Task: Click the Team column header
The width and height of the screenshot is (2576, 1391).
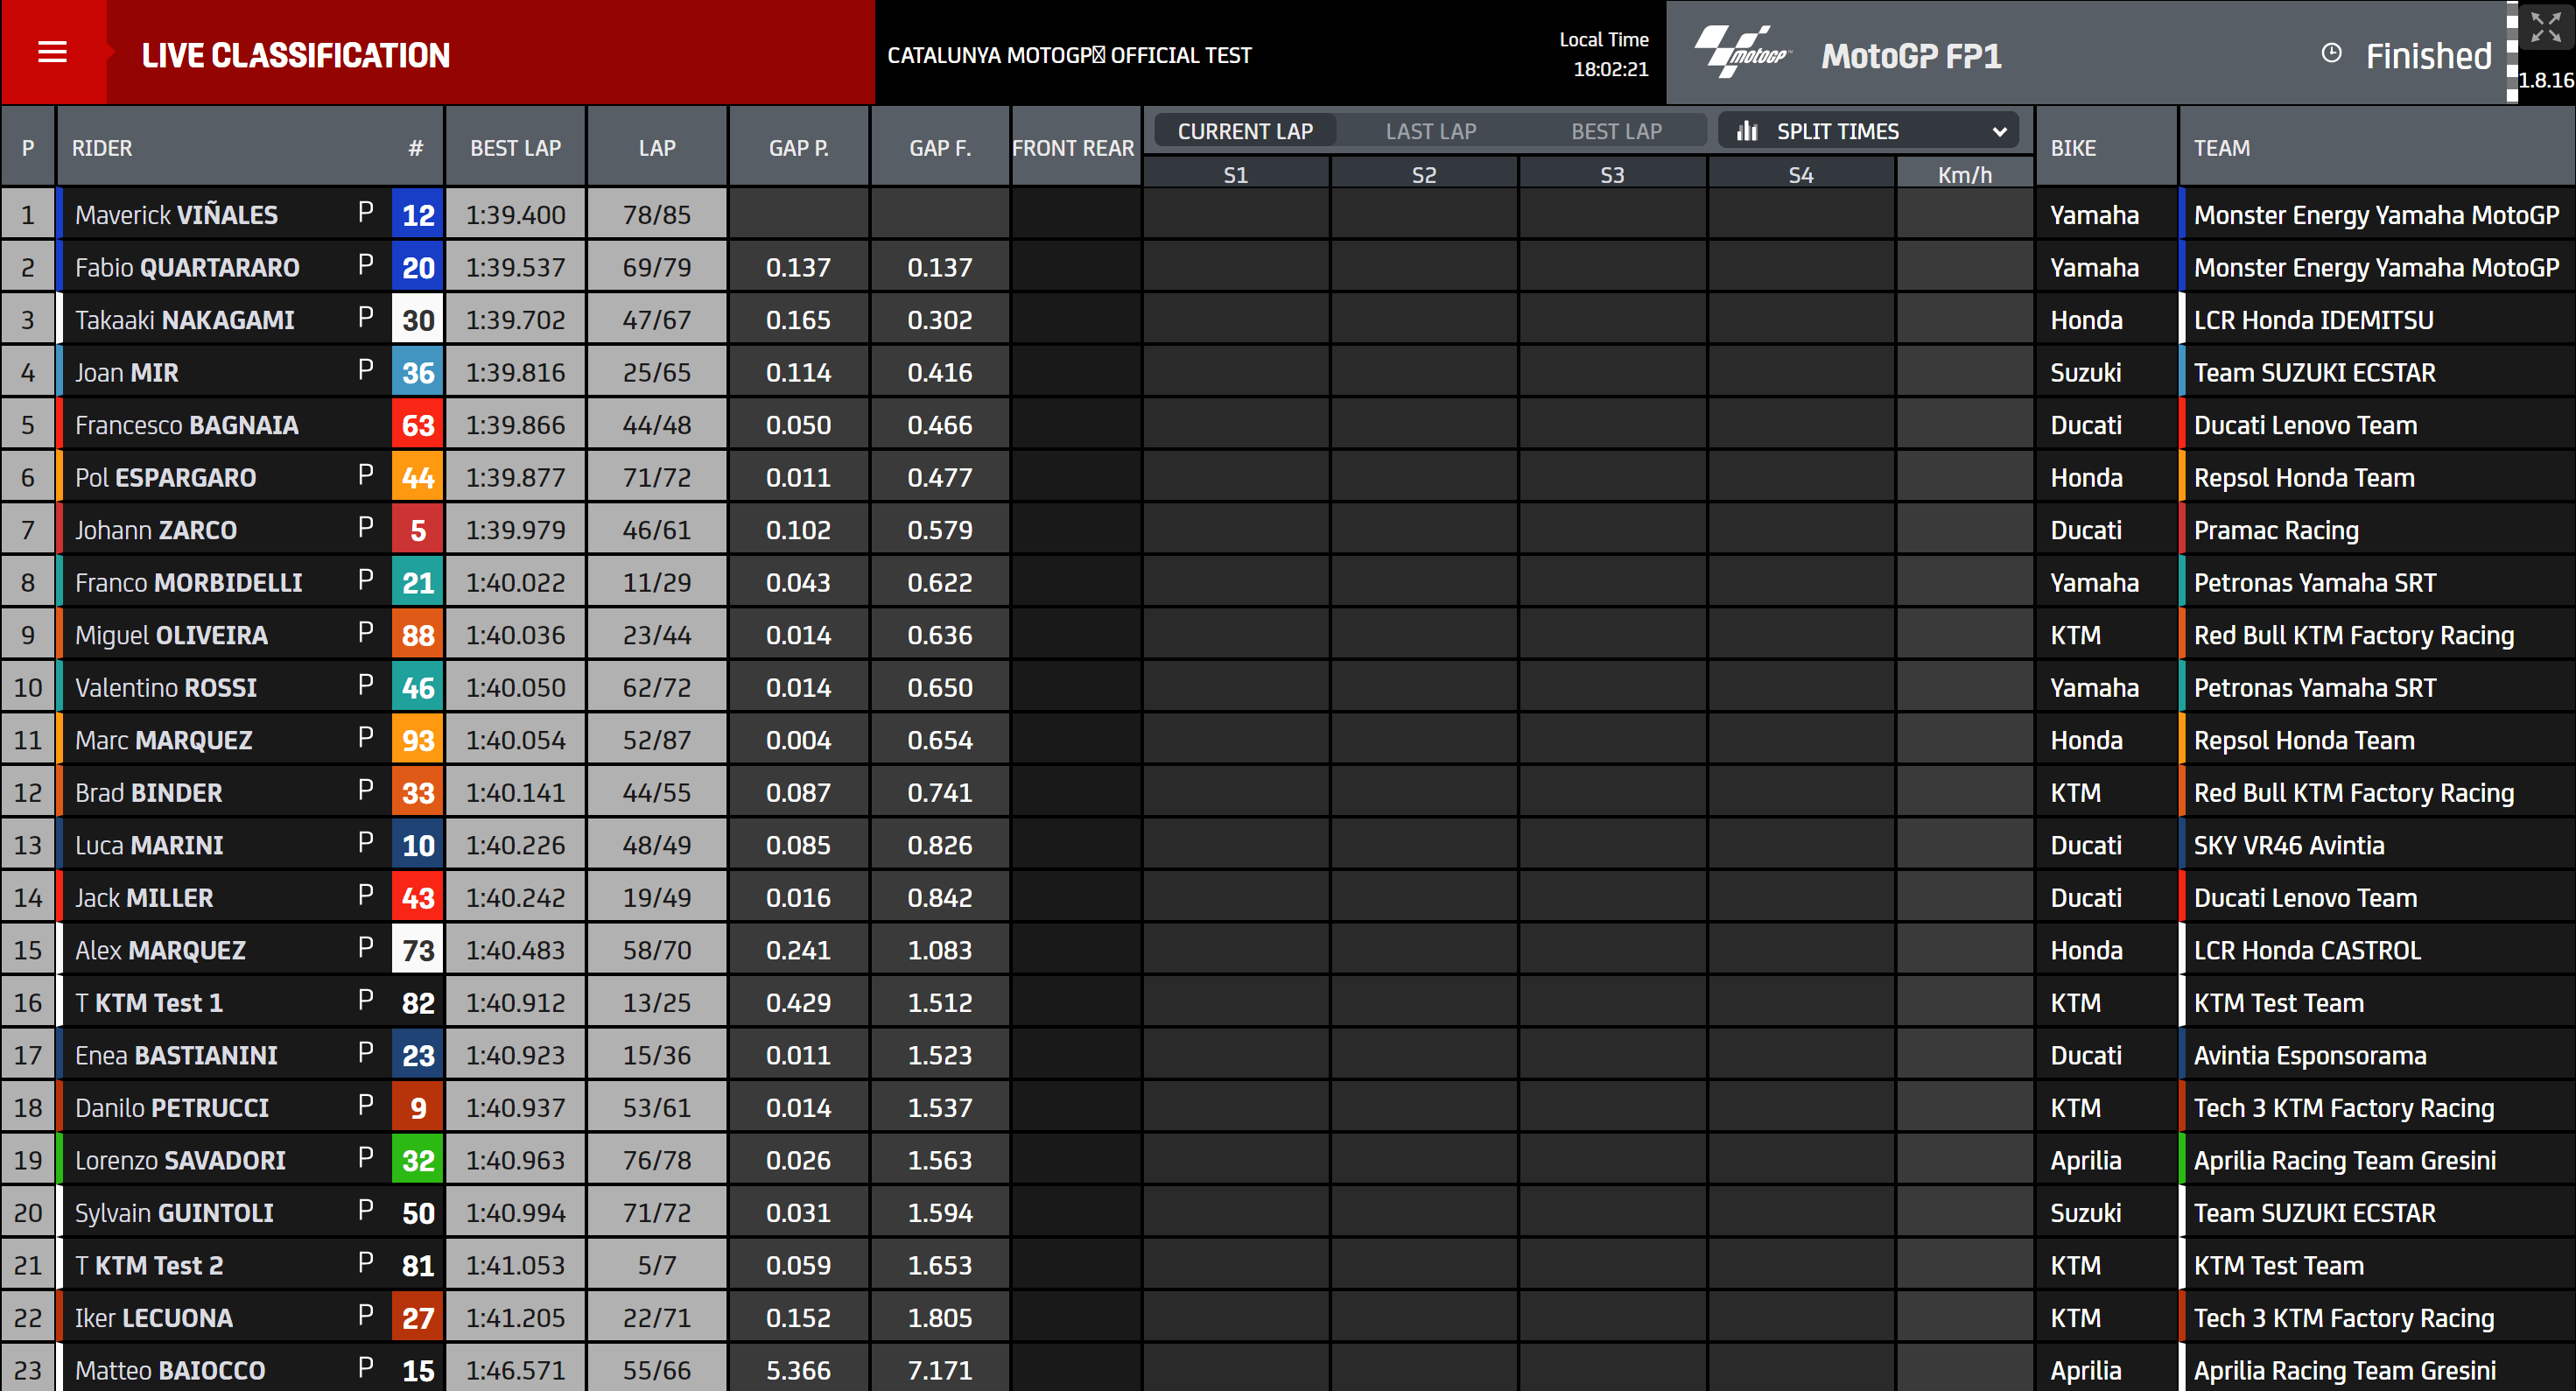Action: tap(2221, 148)
